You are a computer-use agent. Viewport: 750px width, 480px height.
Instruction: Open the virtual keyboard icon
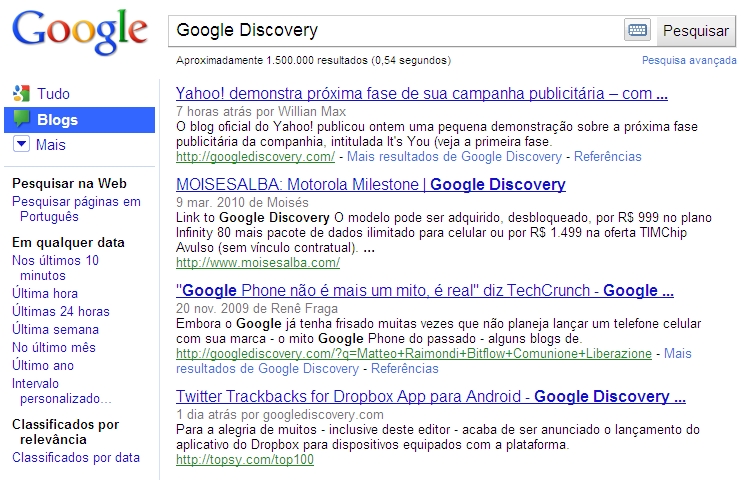637,30
